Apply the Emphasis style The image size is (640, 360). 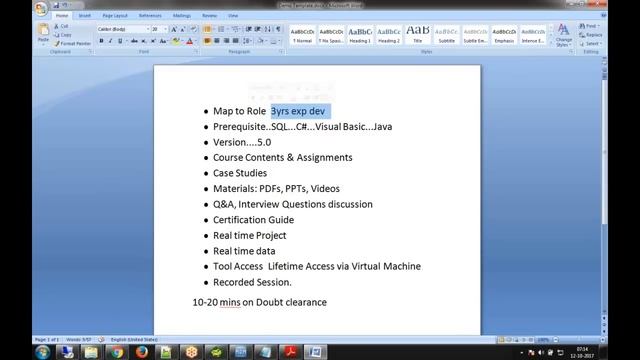504,35
